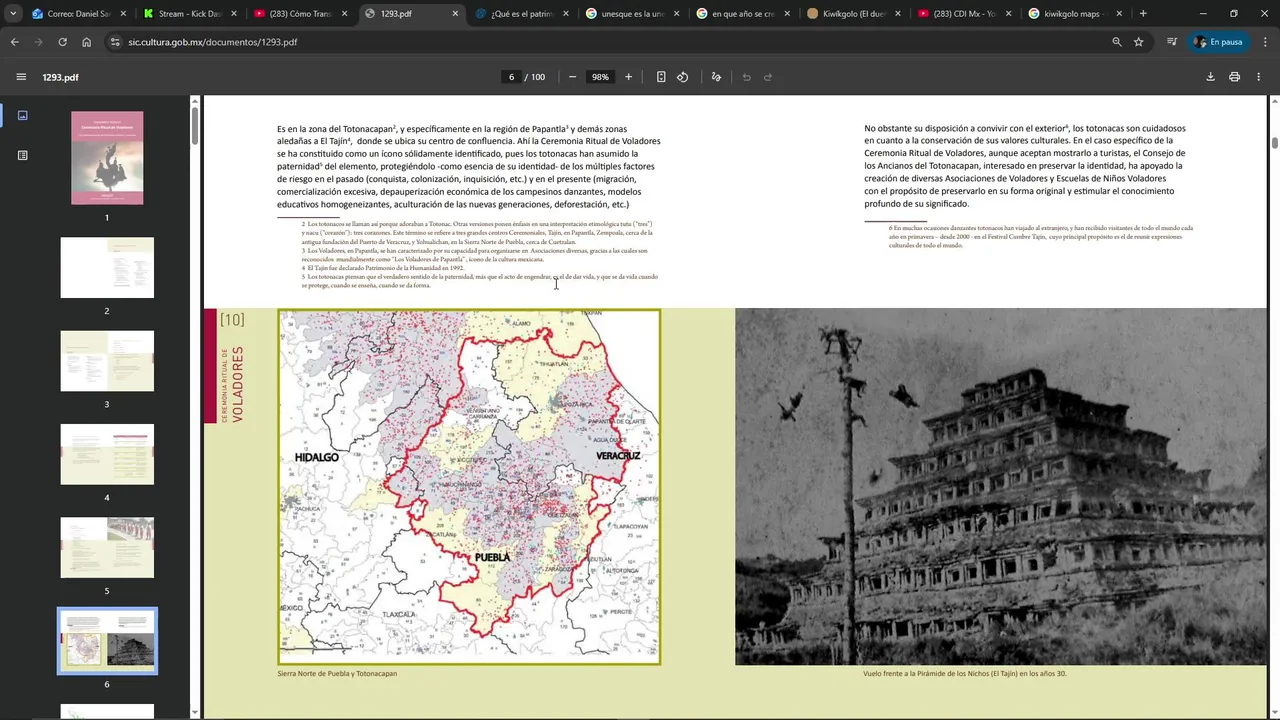
Task: Show the thumbnails view in sidebar
Action: (x=22, y=115)
